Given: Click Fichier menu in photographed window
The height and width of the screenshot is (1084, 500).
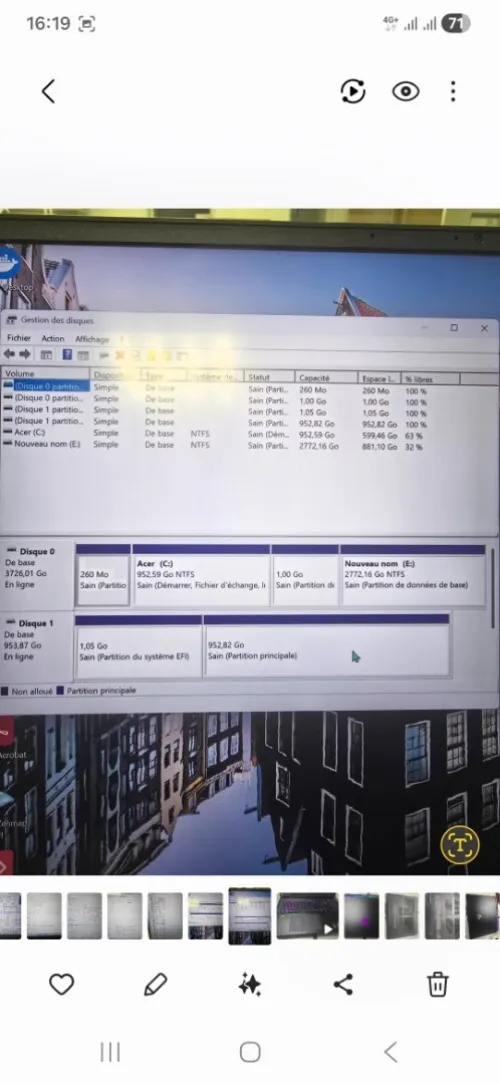Looking at the screenshot, I should click(19, 338).
